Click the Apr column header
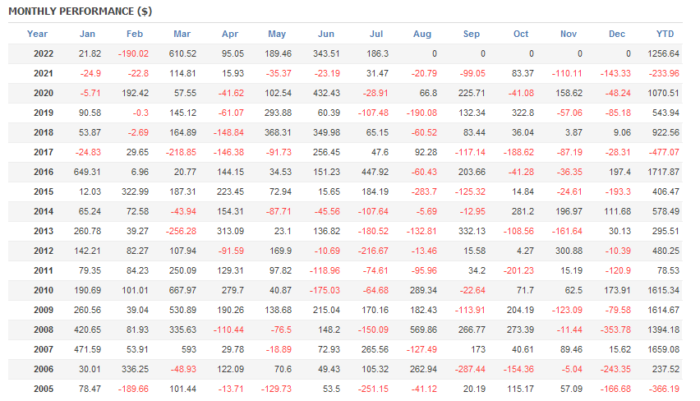Screen dimensions: 700x401 coord(230,34)
